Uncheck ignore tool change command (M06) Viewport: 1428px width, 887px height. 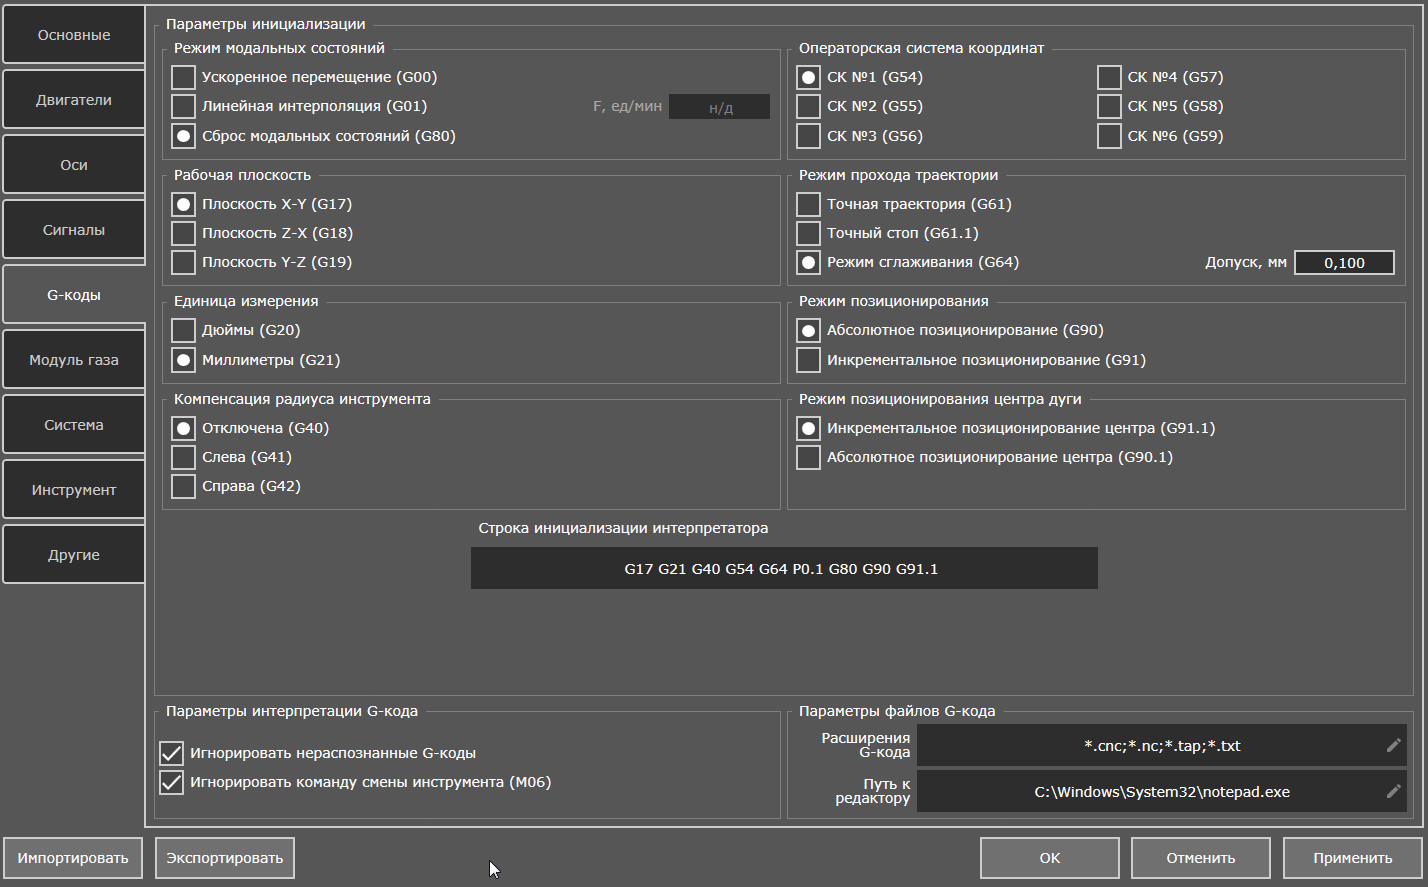coord(171,782)
